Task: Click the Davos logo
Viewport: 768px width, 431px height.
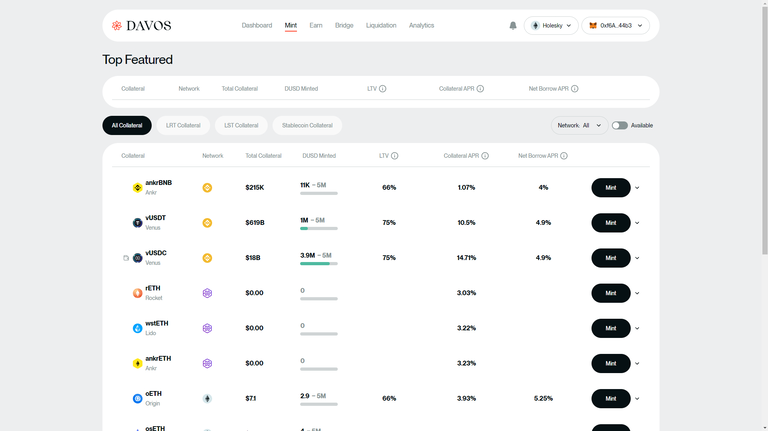Action: (x=142, y=25)
